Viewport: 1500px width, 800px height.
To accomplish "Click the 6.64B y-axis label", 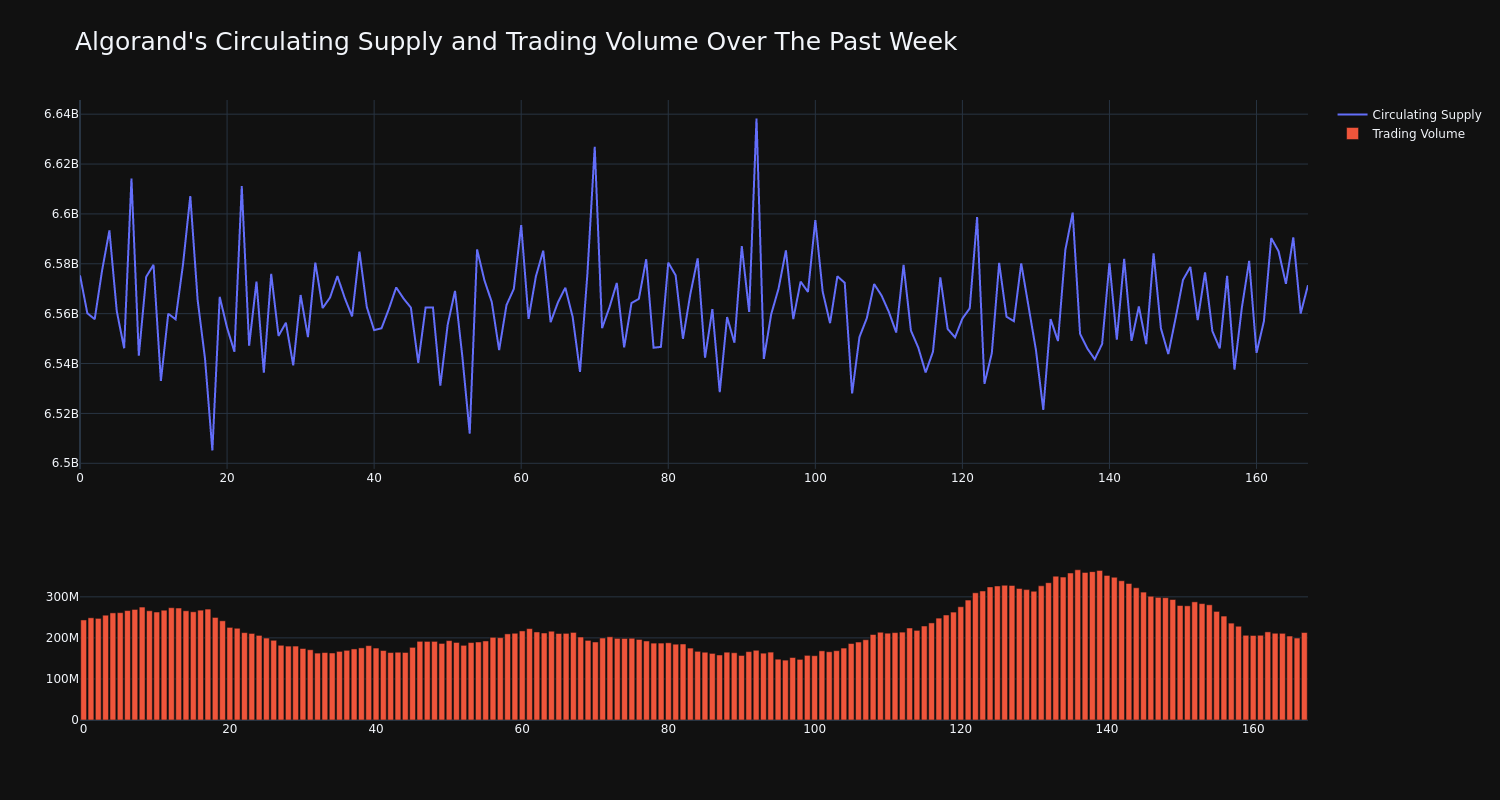I will click(61, 114).
